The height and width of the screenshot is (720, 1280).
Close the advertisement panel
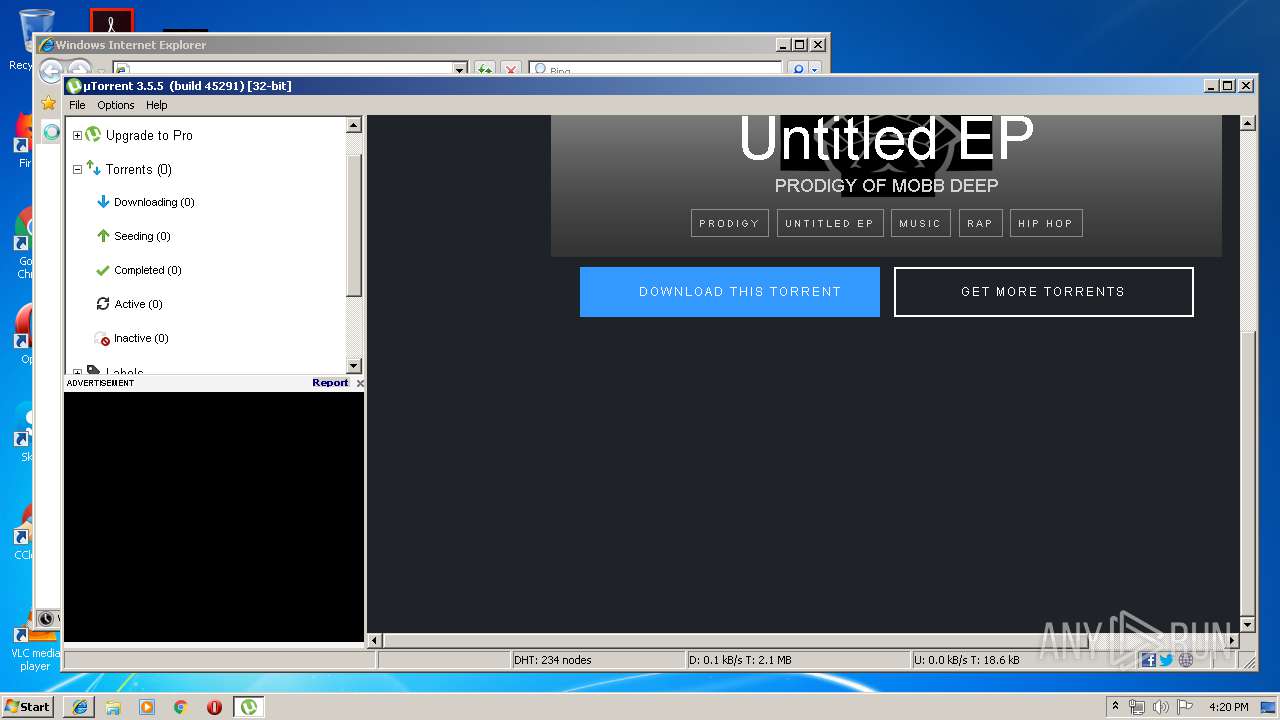click(360, 383)
